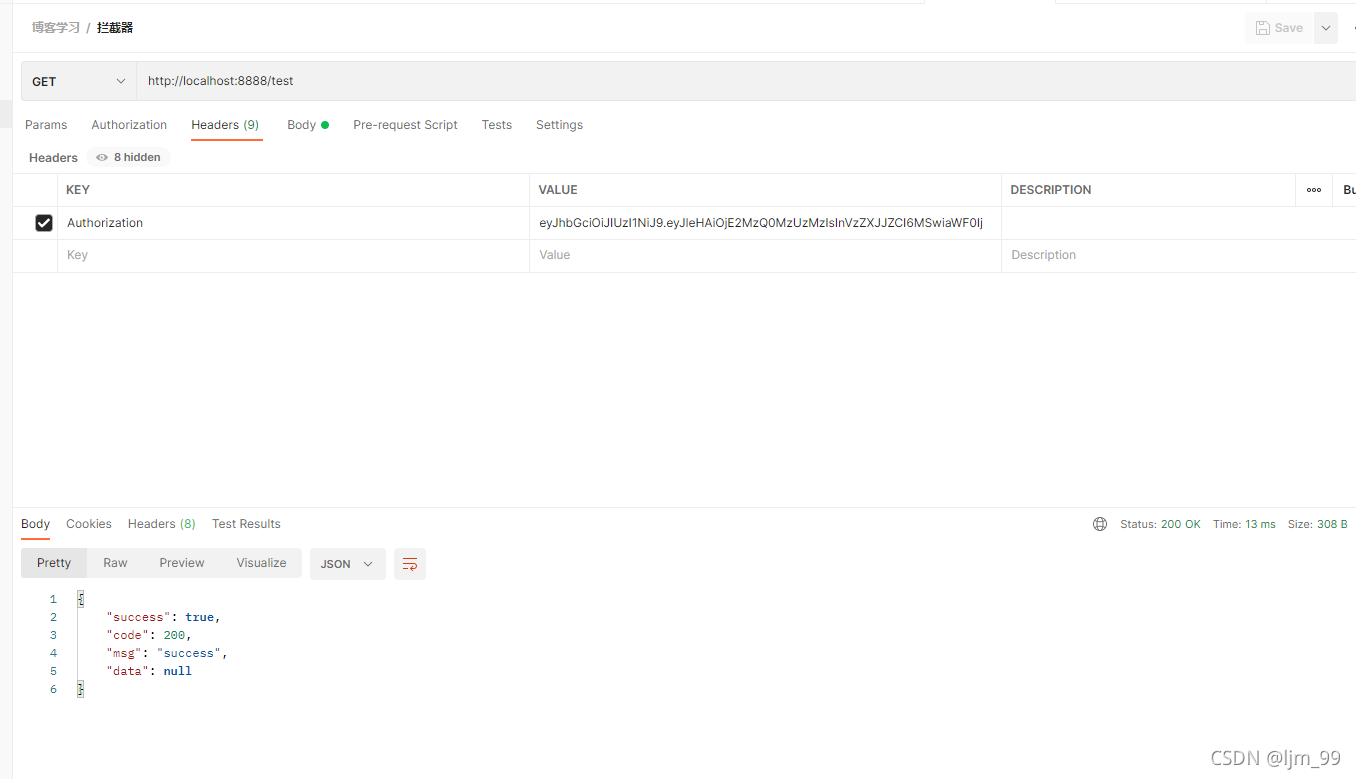This screenshot has height=779, width=1356.
Task: Toggle the line wrap icon
Action: (x=410, y=564)
